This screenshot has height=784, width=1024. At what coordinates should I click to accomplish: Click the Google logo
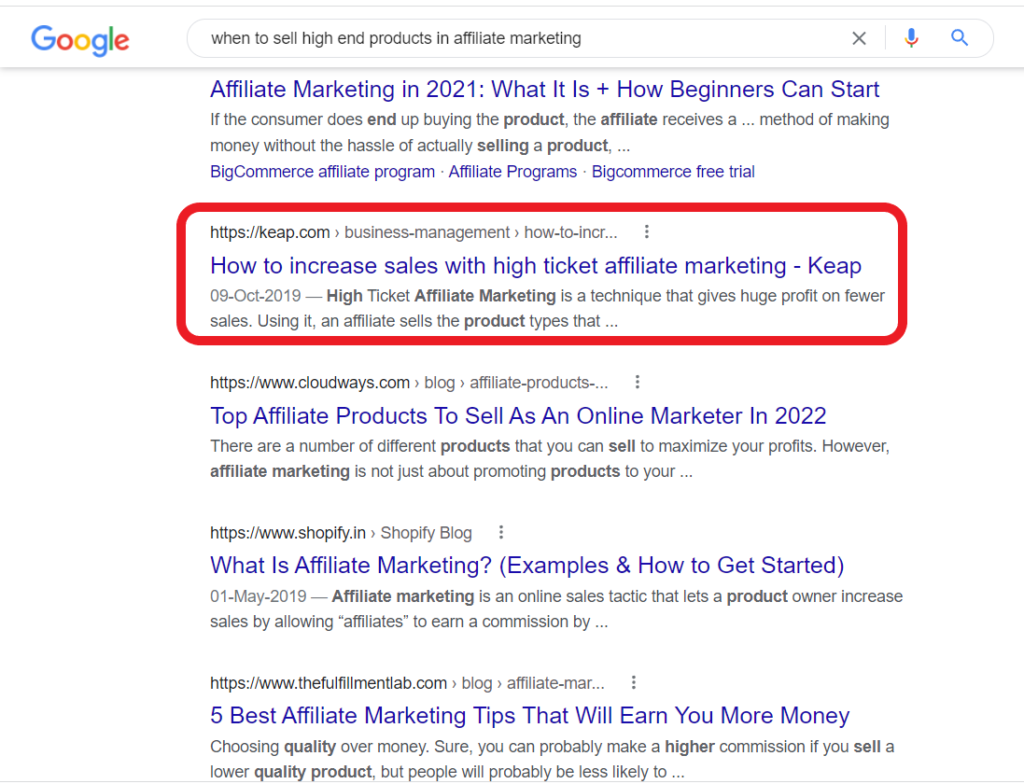point(80,40)
